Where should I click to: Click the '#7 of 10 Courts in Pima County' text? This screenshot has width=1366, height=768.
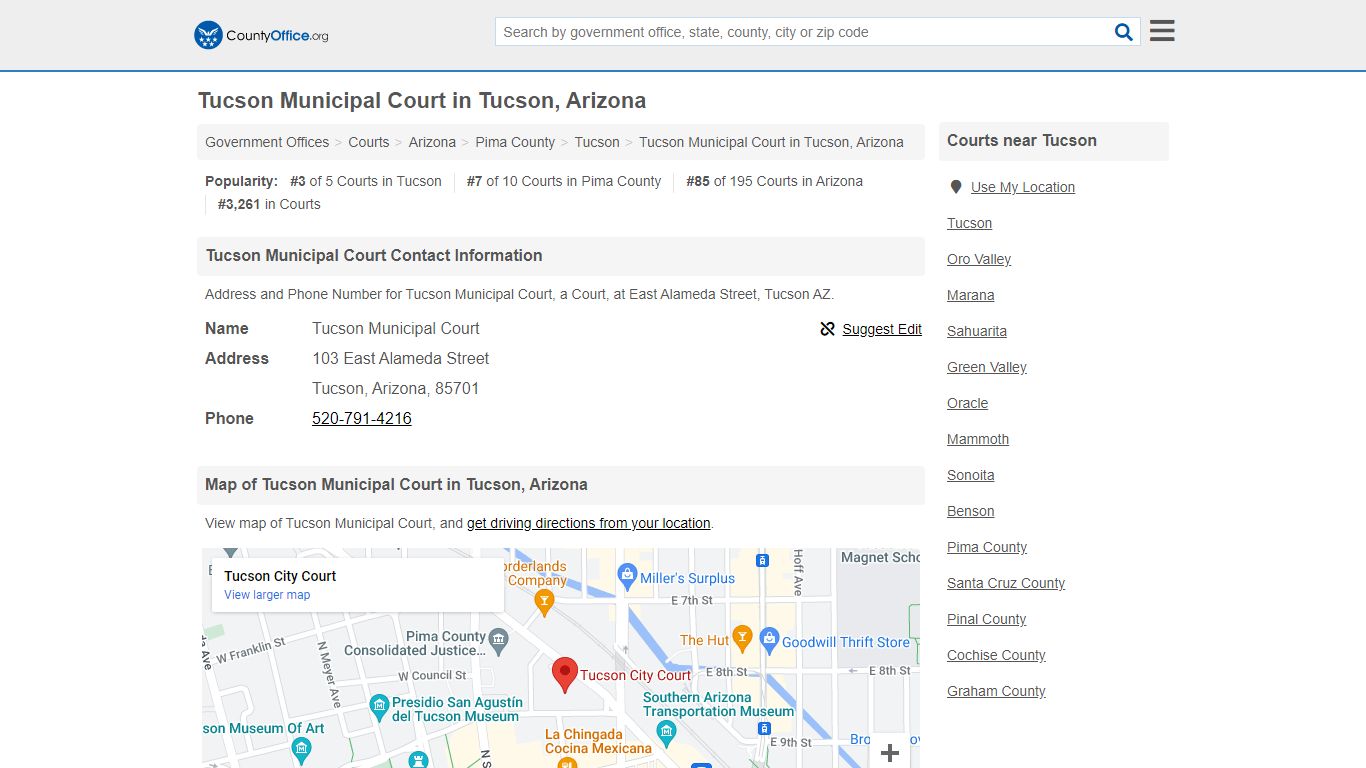(564, 181)
